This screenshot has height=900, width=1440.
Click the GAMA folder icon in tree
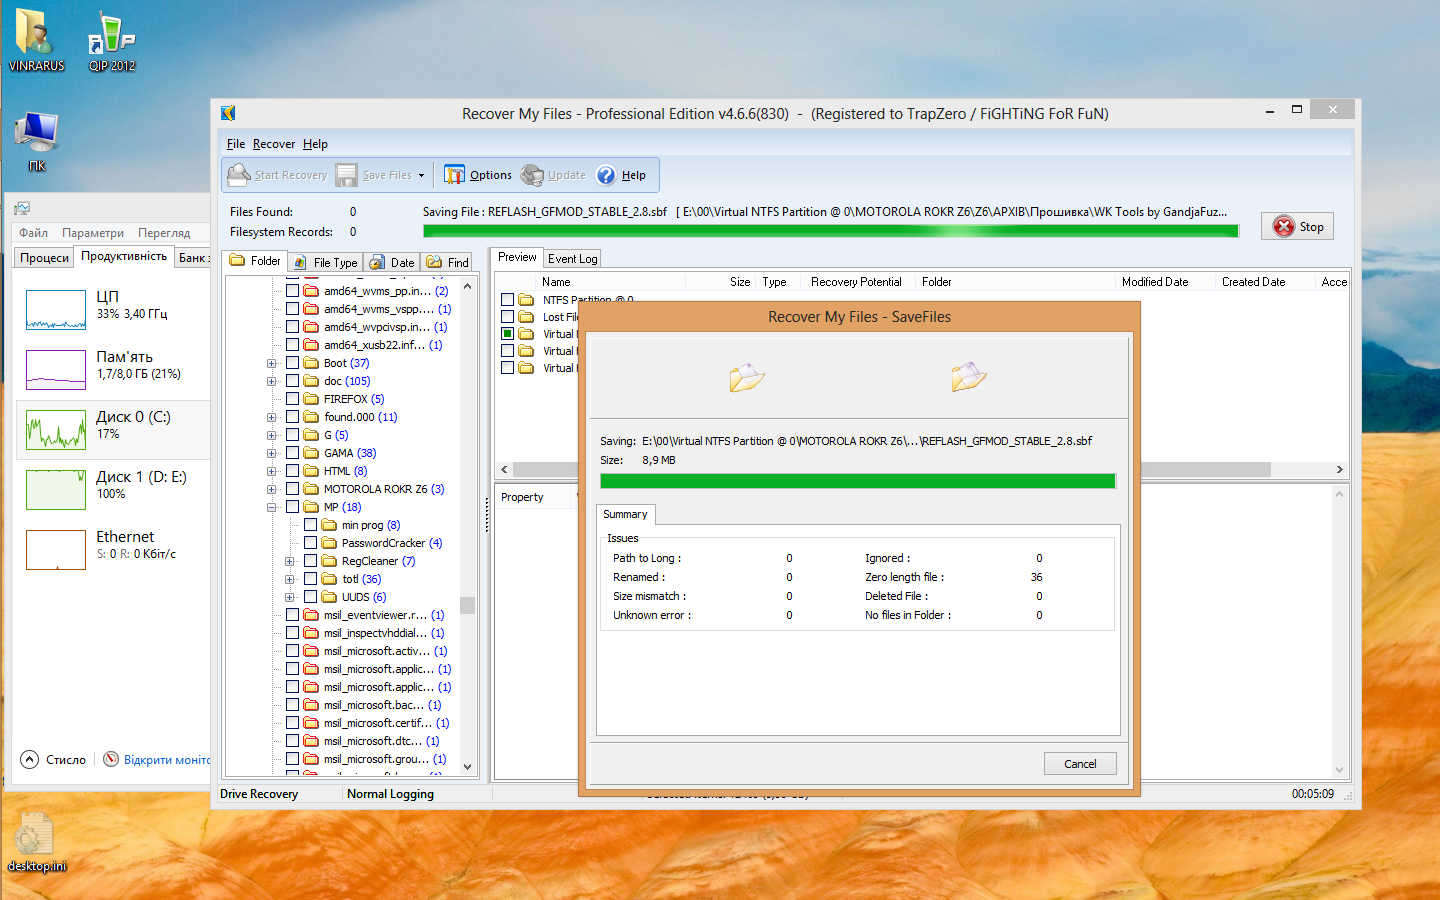311,453
